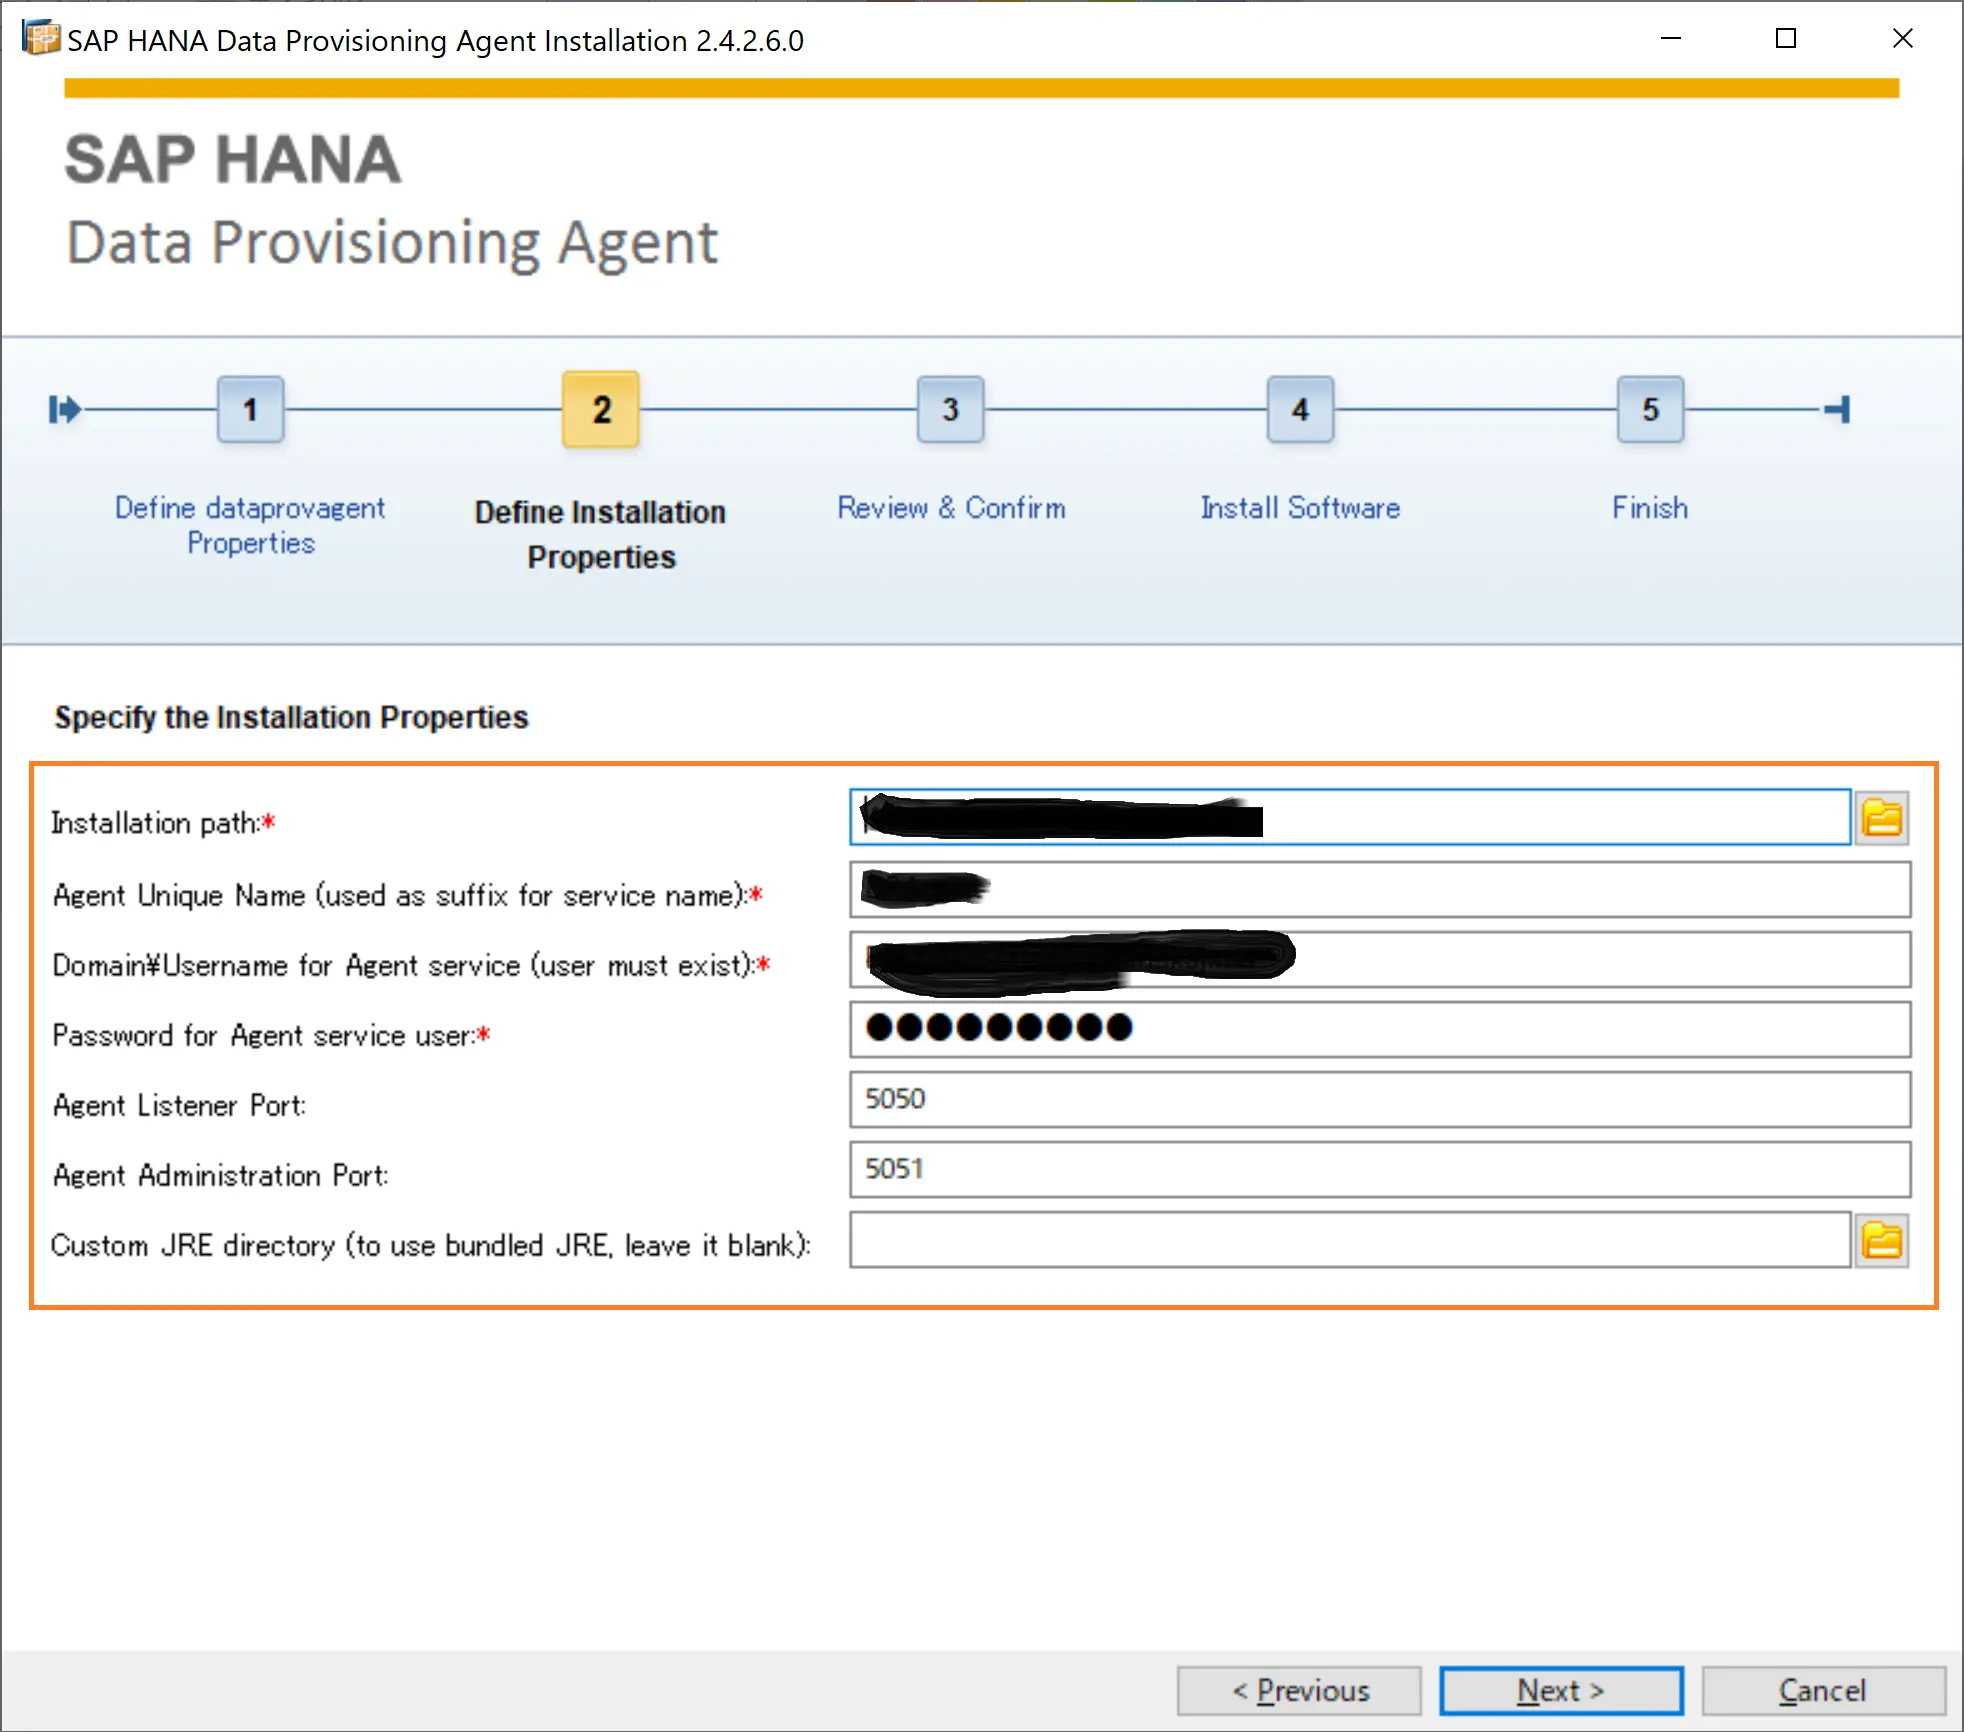
Task: Click the 'Password for Agent service user:' label
Action: pos(271,1035)
